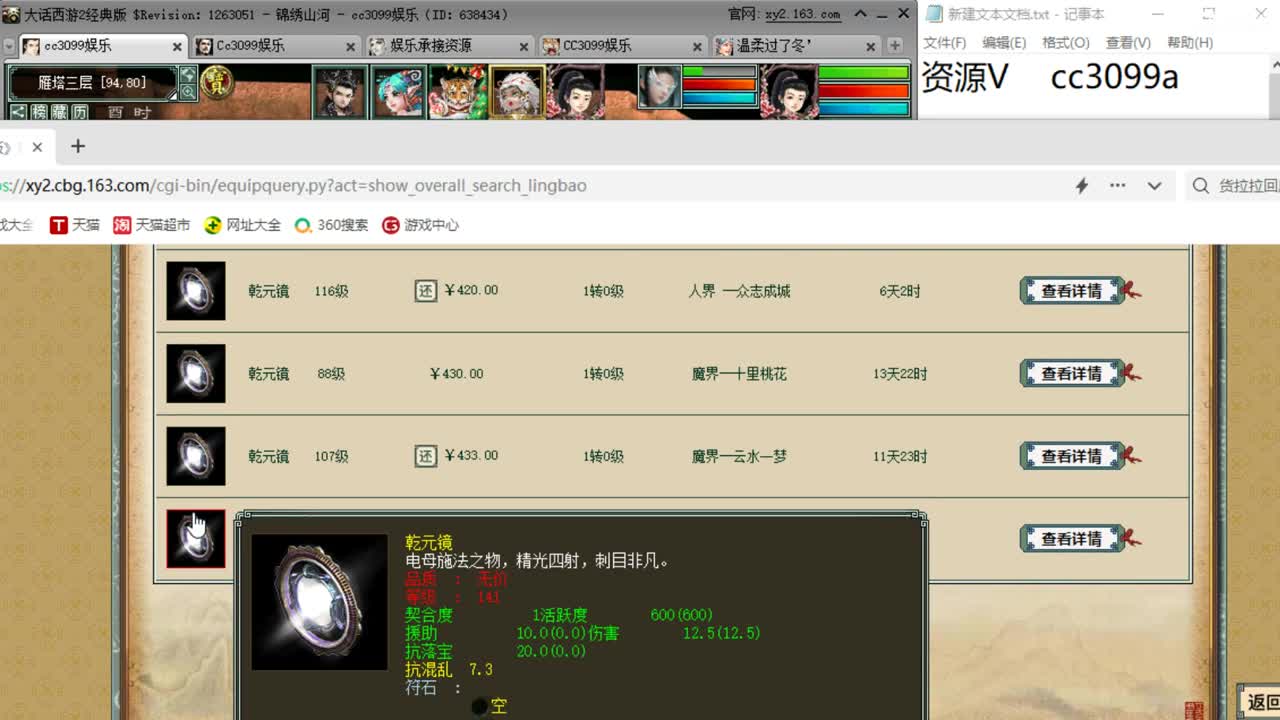
Task: Expand the address bar dropdown chevron
Action: click(x=1154, y=186)
